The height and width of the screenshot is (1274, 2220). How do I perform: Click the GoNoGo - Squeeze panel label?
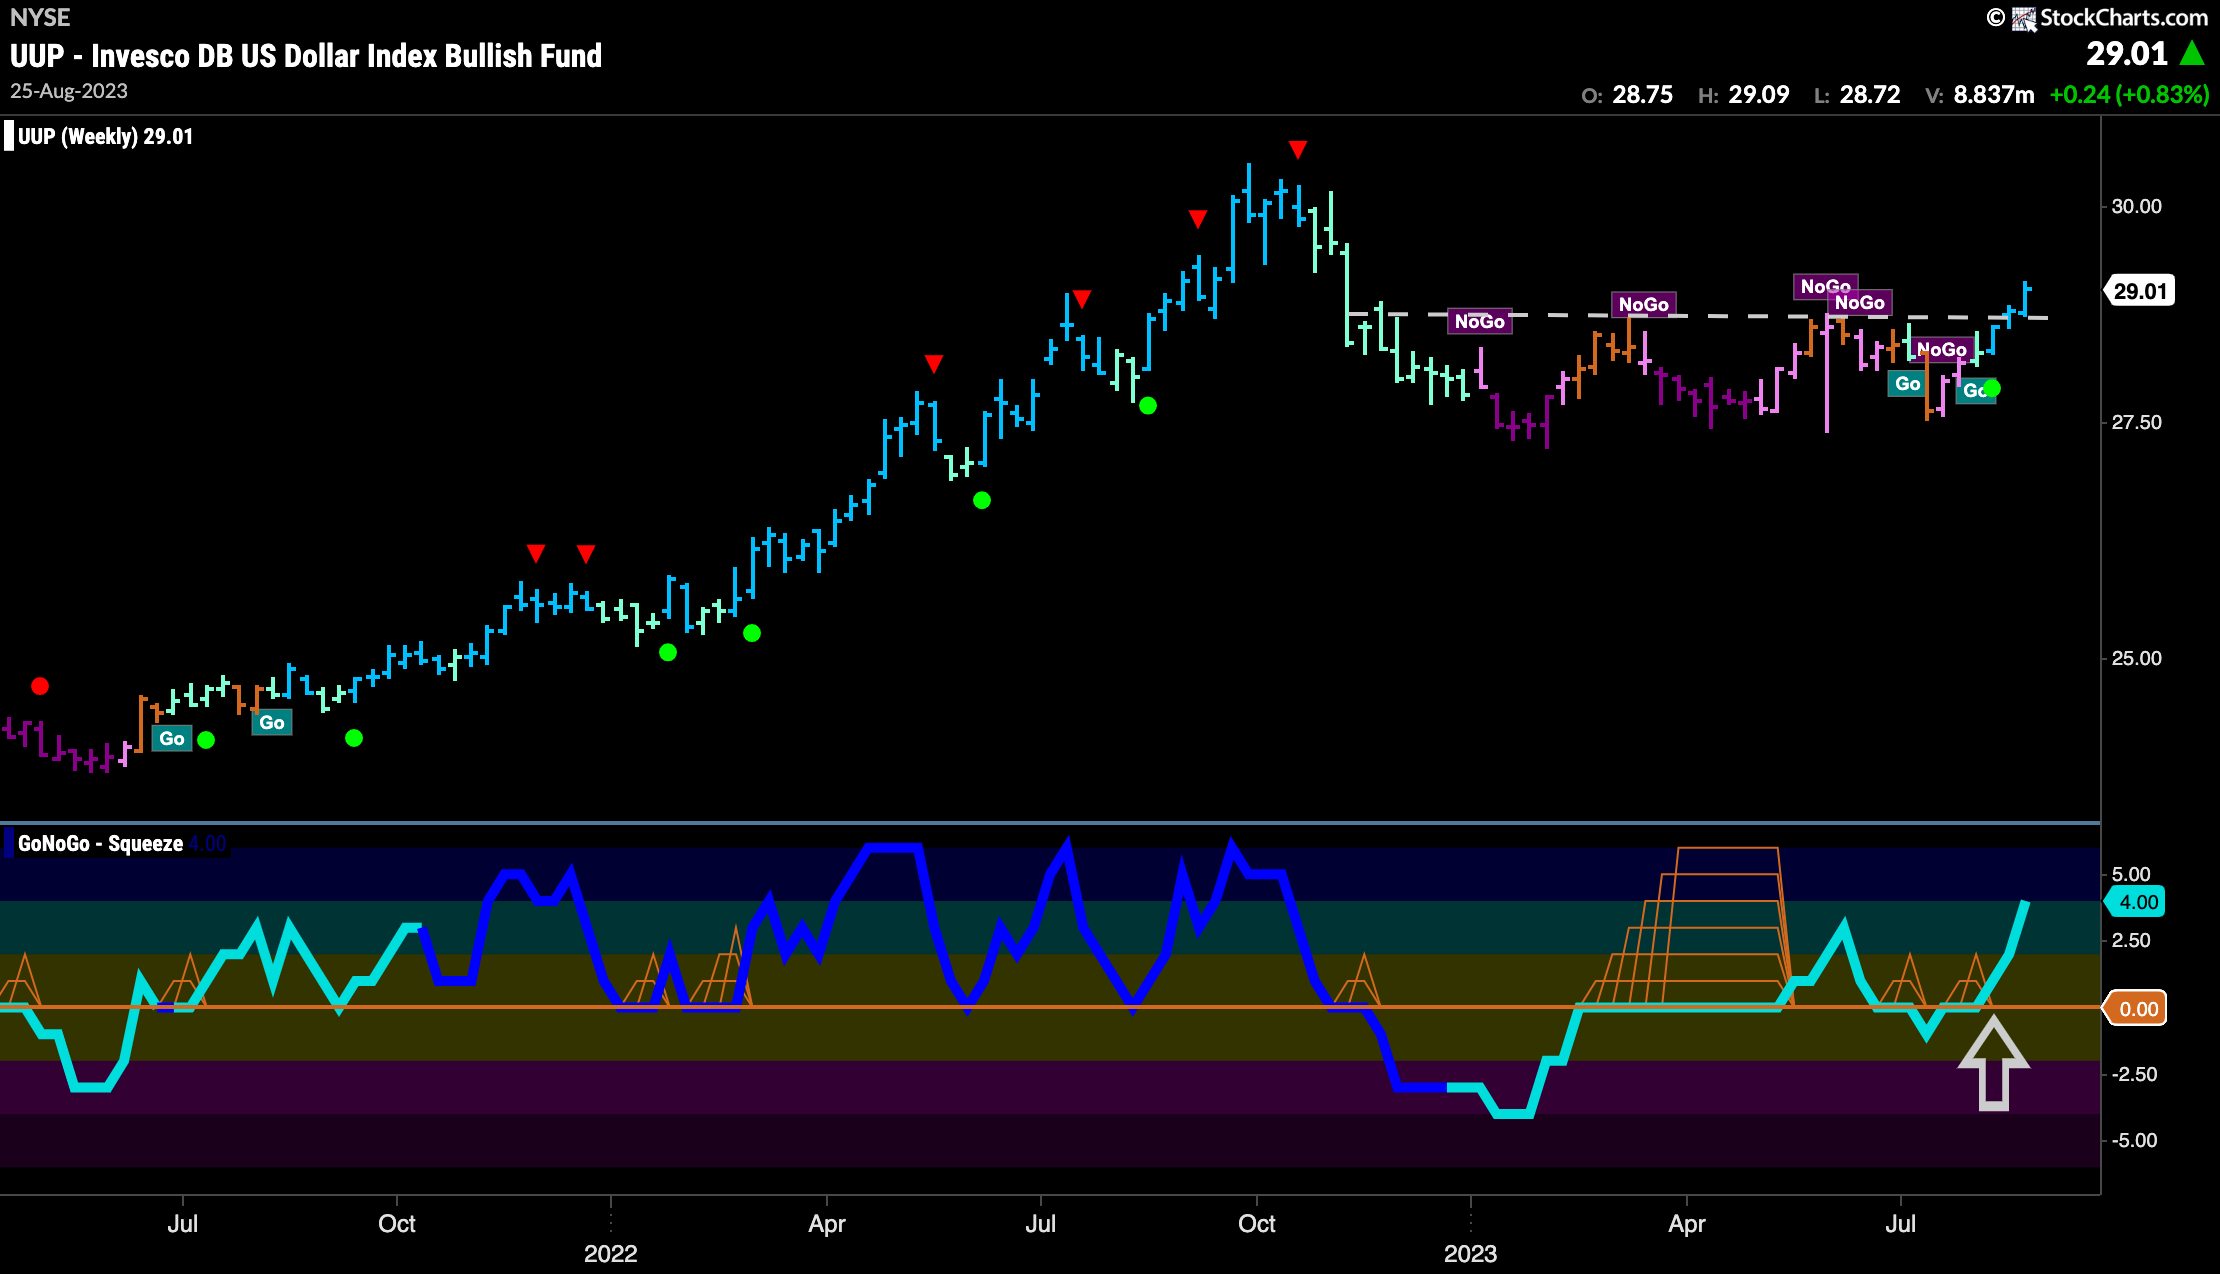coord(100,843)
